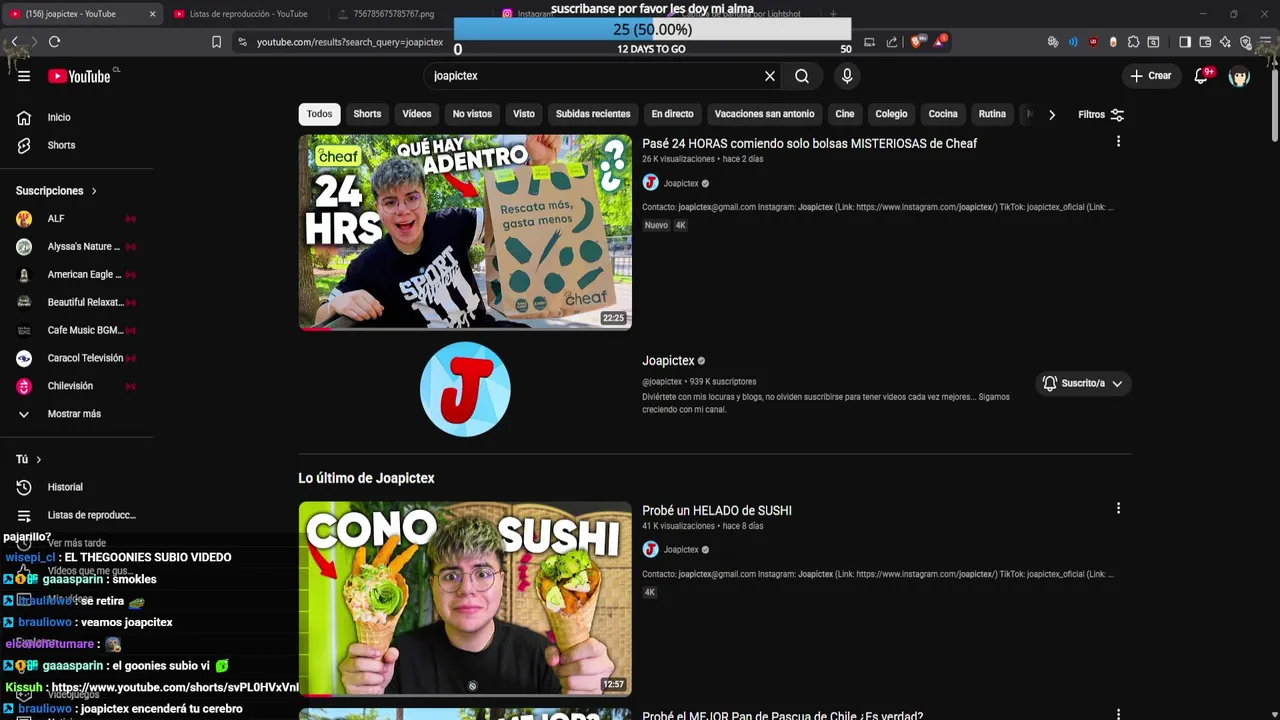Bookmark this page icon

point(216,42)
